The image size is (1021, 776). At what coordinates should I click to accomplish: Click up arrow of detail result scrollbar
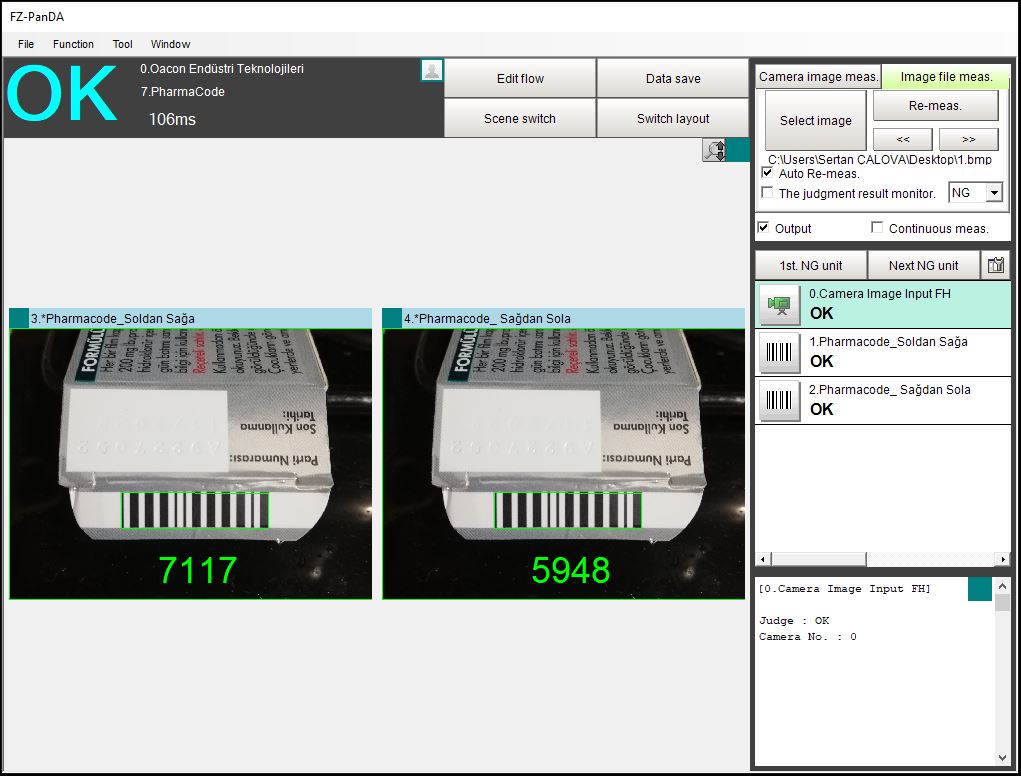point(1002,585)
